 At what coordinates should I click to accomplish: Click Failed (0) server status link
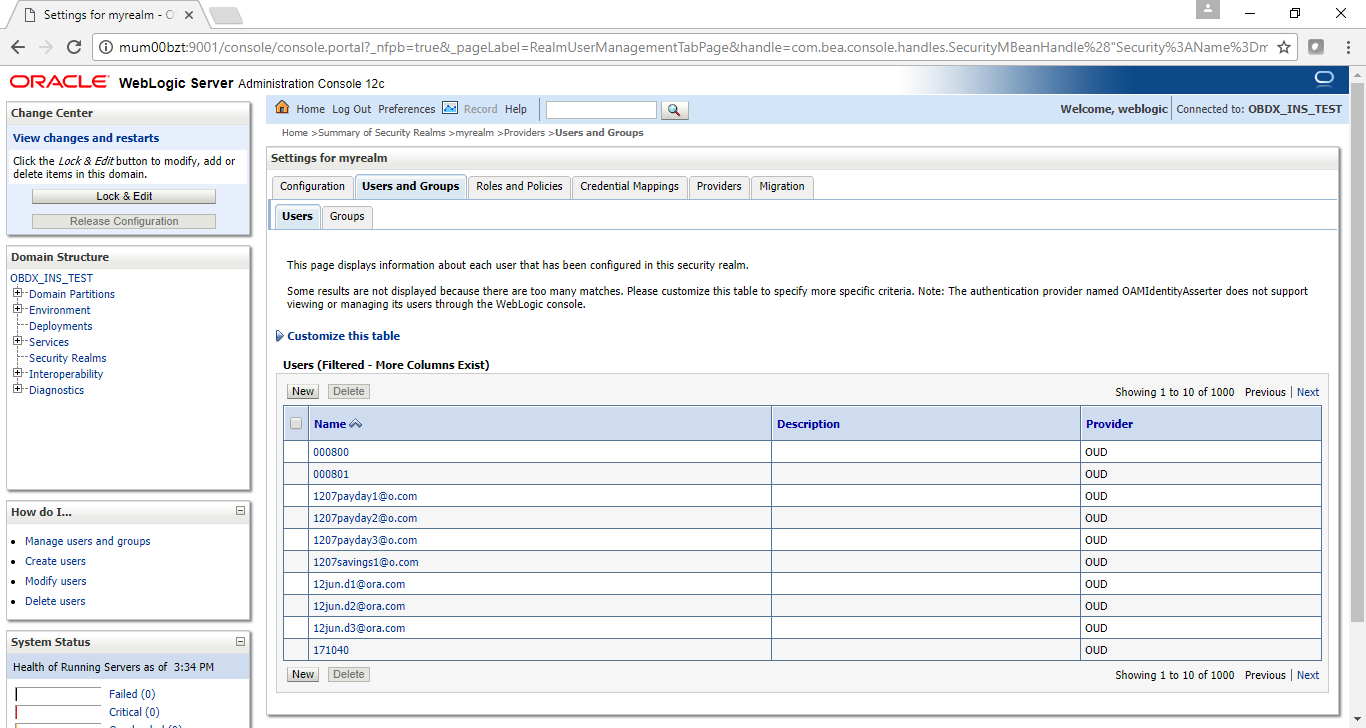coord(132,694)
